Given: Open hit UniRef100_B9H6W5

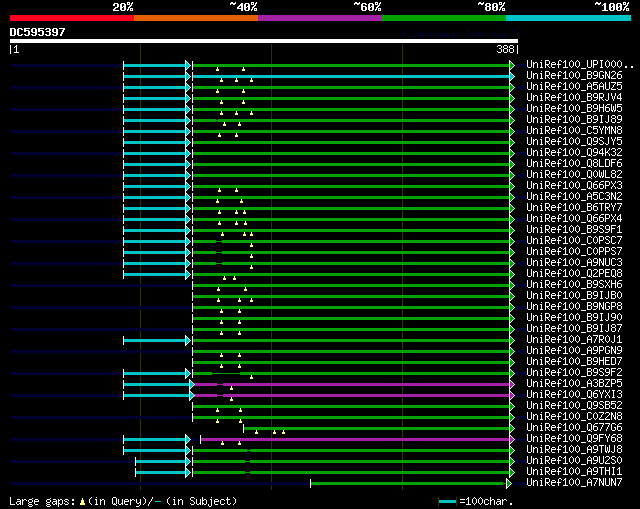Looking at the screenshot, I should (x=574, y=109).
